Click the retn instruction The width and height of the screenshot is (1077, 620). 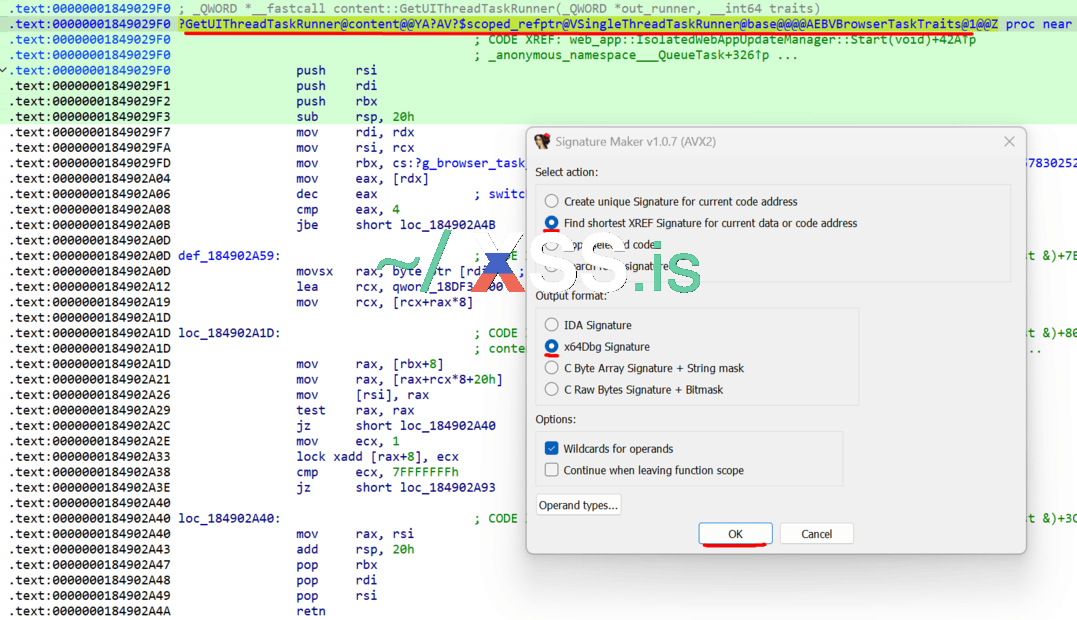[310, 611]
